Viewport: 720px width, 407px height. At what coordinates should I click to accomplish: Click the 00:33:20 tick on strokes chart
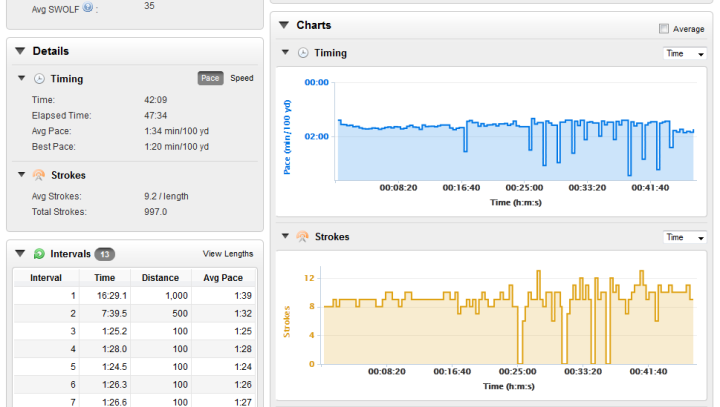(x=583, y=371)
